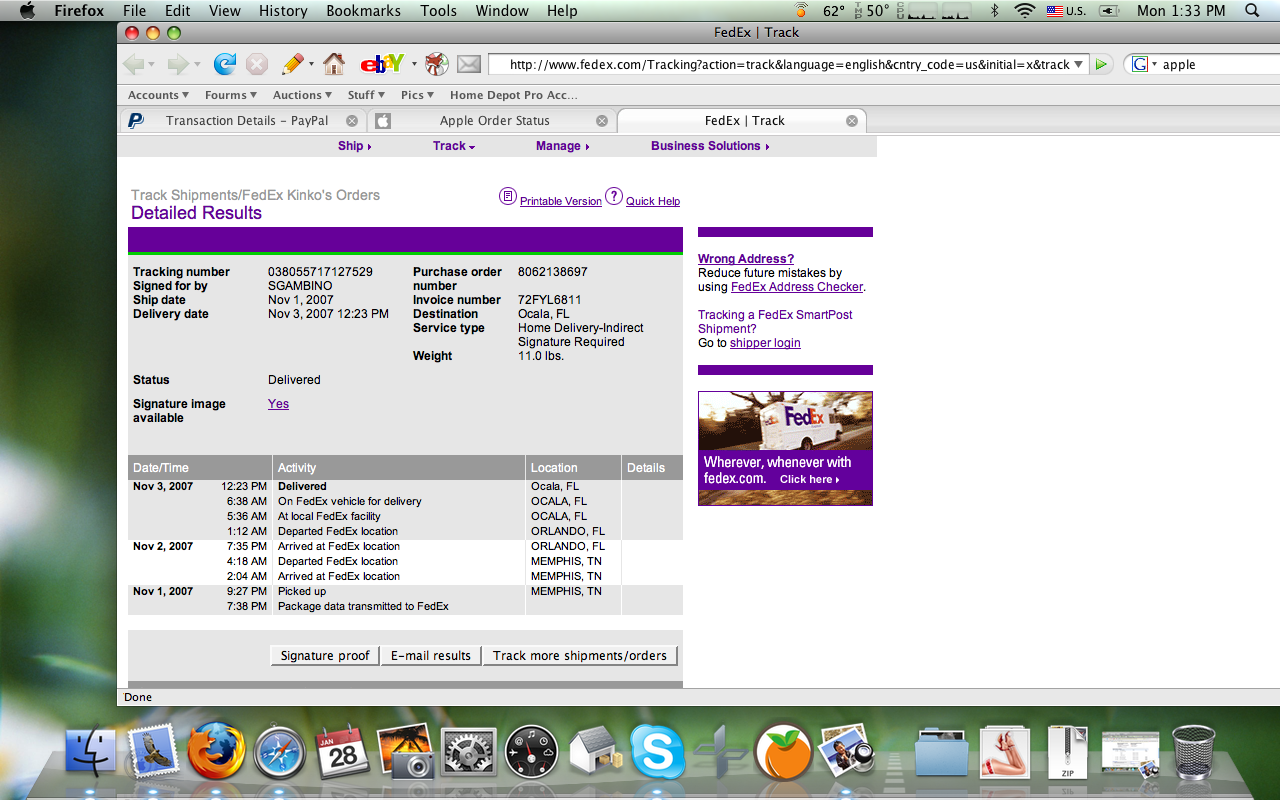Click the Apple menu logo
Screen dimensions: 1280x800
point(27,11)
